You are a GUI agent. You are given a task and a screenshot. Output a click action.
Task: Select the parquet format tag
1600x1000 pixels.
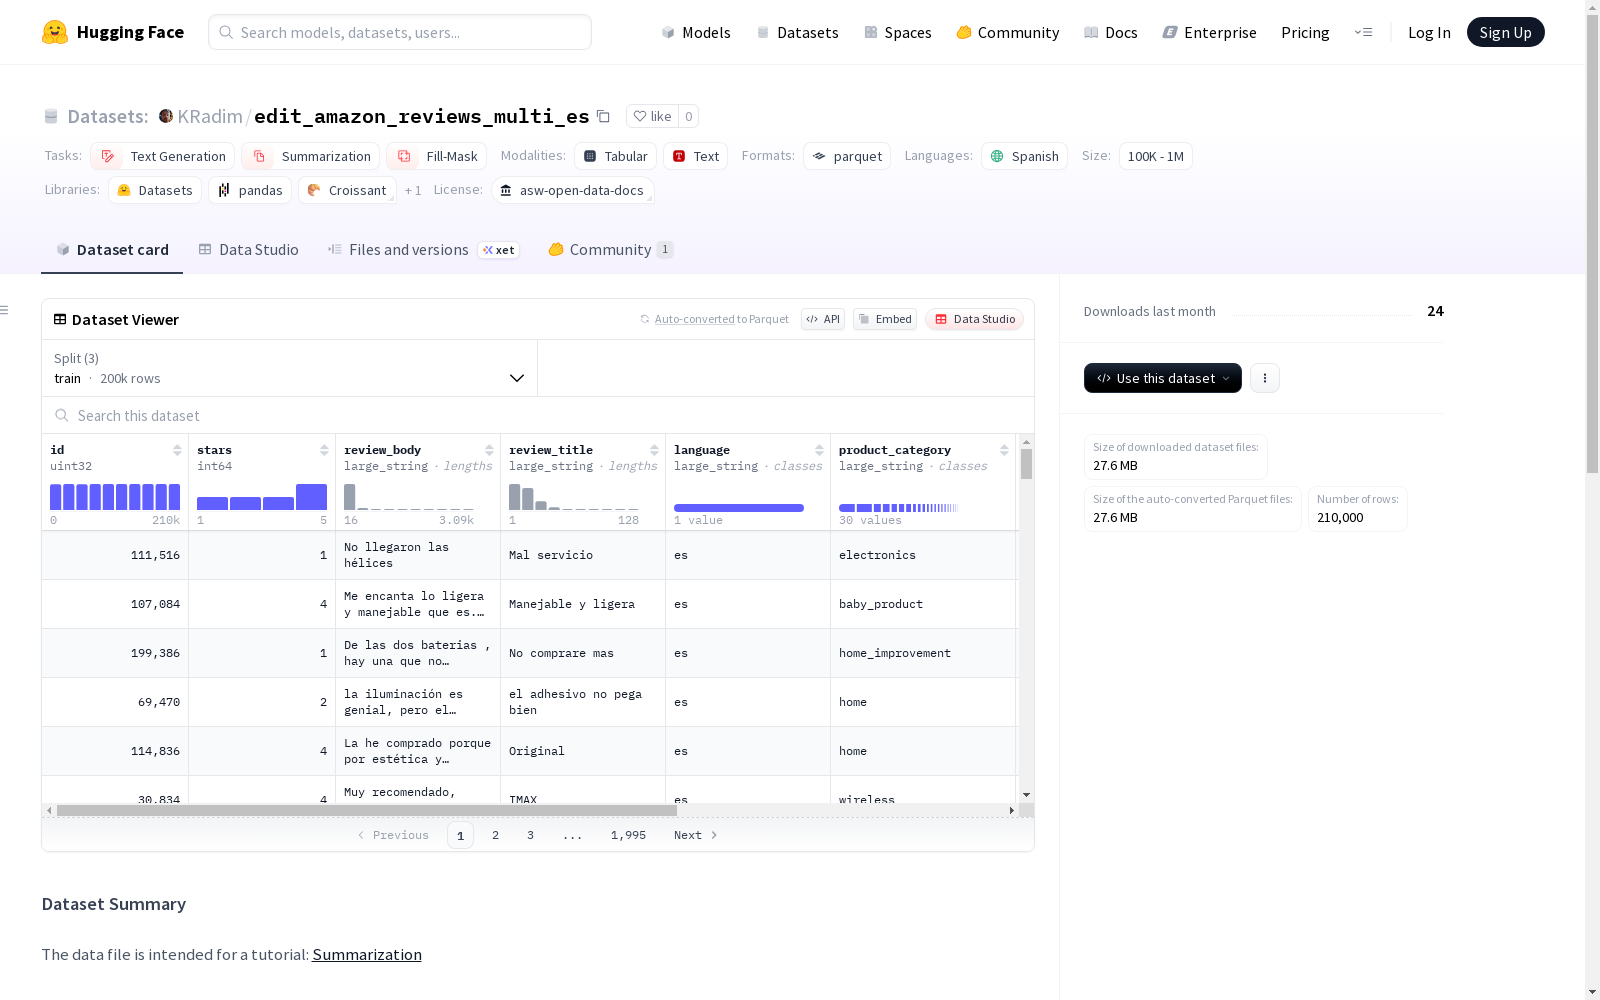(x=847, y=156)
